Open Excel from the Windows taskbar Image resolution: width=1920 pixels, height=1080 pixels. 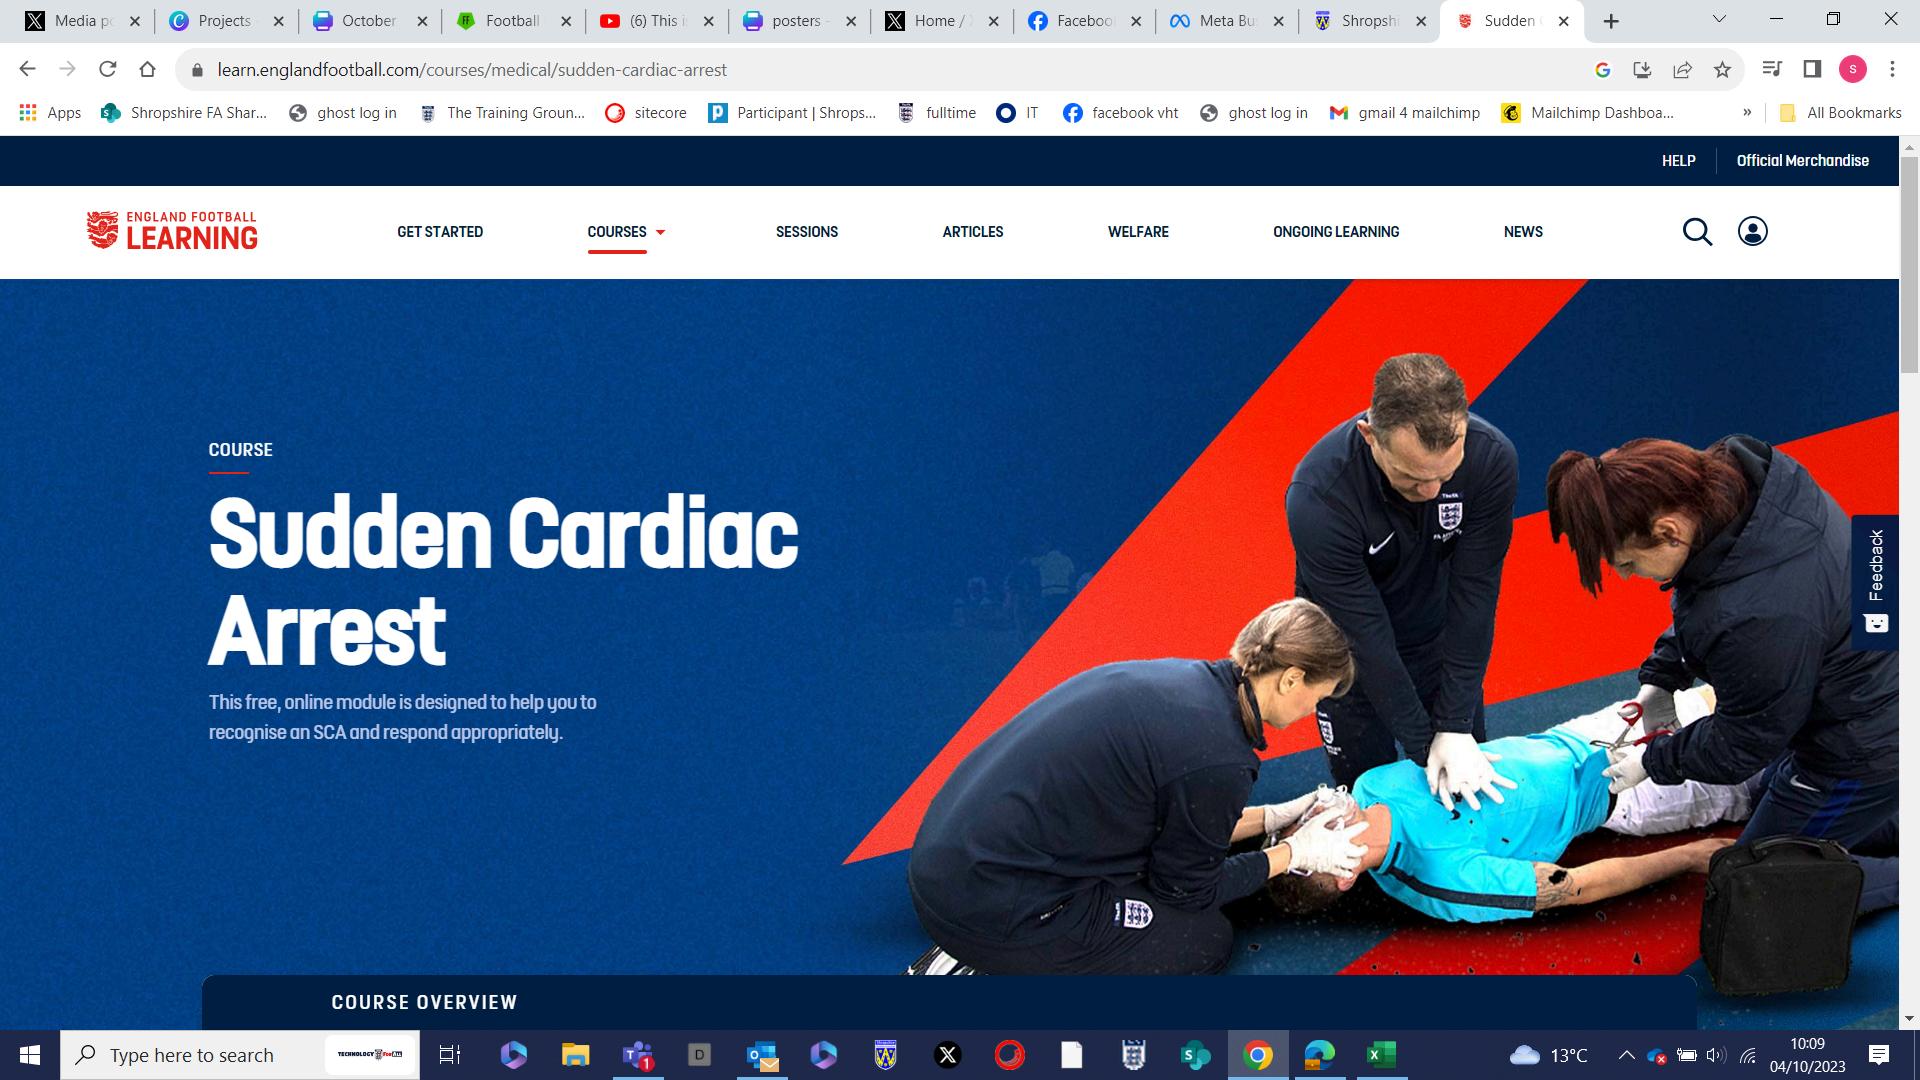[x=1381, y=1055]
